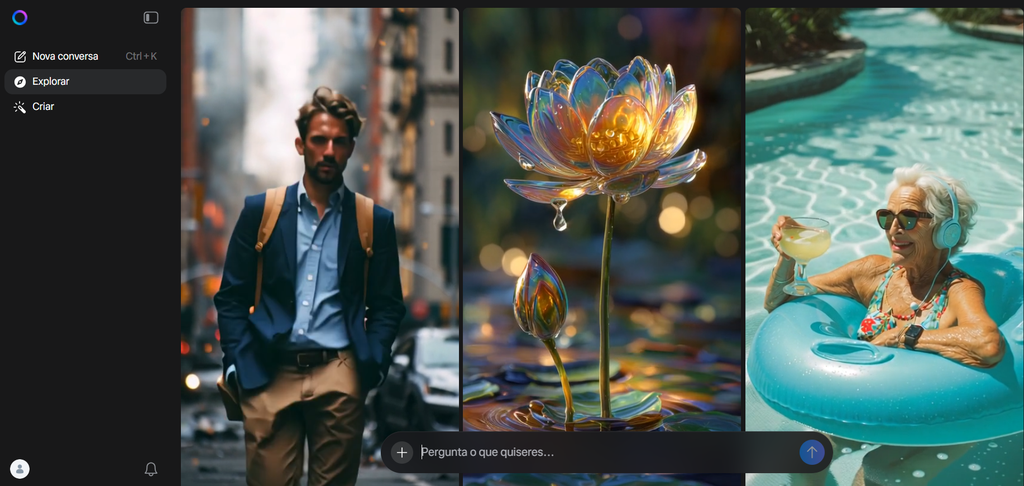The image size is (1024, 486).
Task: Open the Criar section
Action: [43, 106]
